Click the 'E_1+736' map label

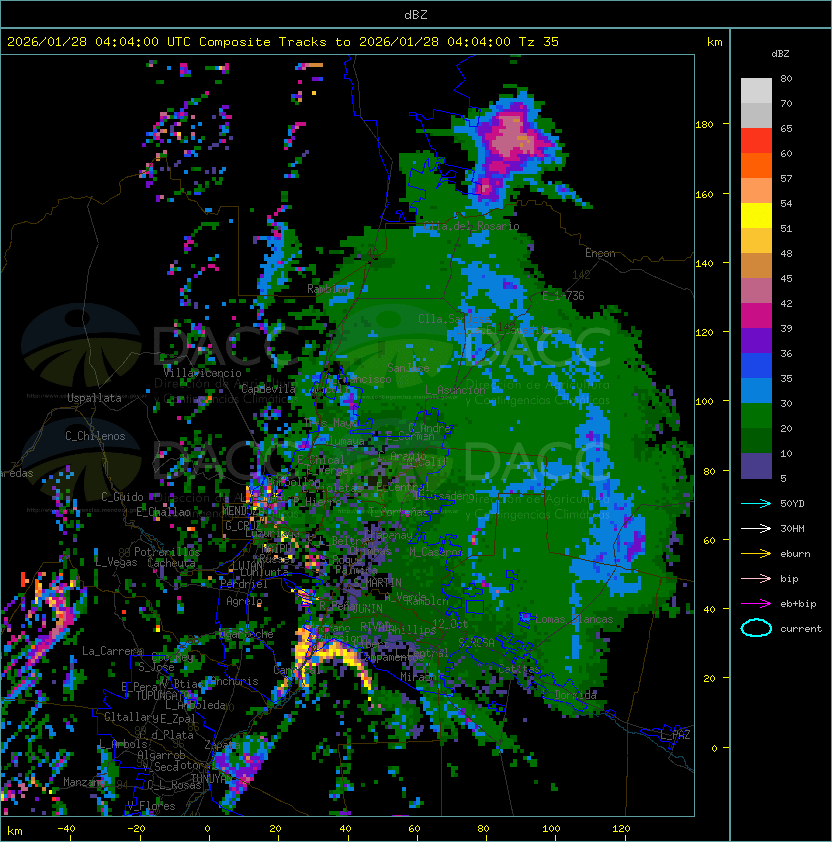[x=563, y=296]
